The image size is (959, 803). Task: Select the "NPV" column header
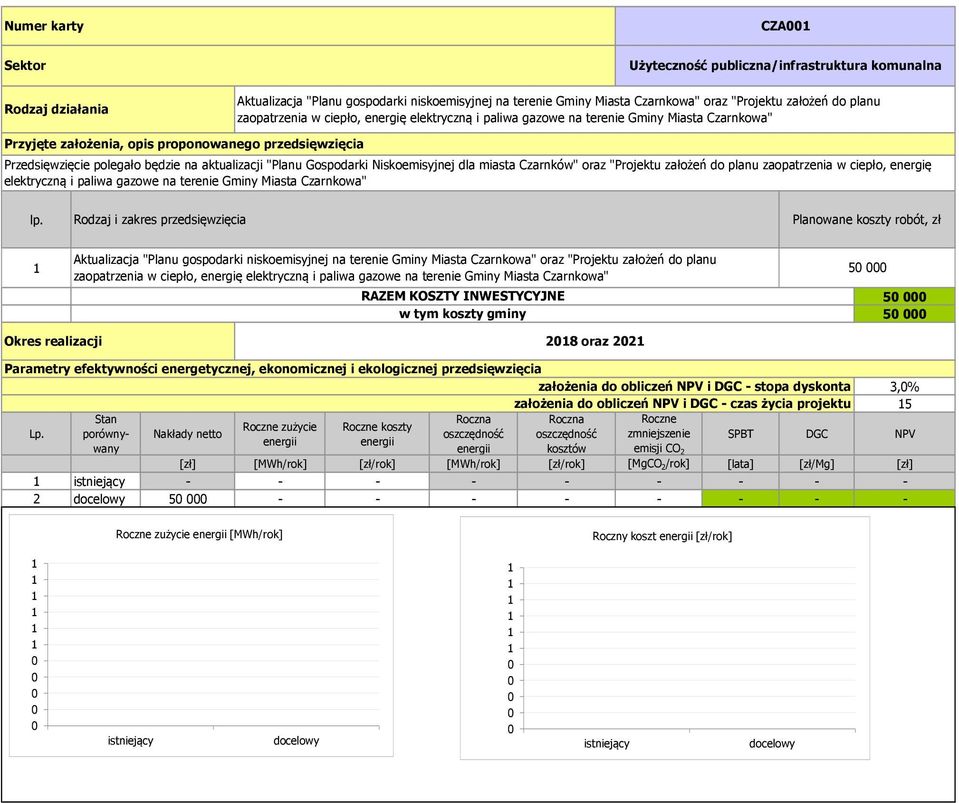[x=904, y=434]
